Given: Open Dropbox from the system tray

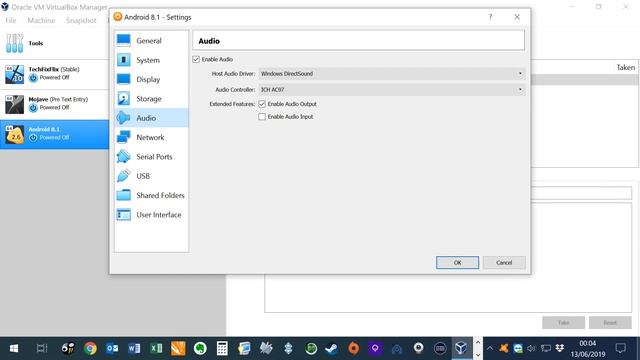Looking at the screenshot, I should coord(560,348).
